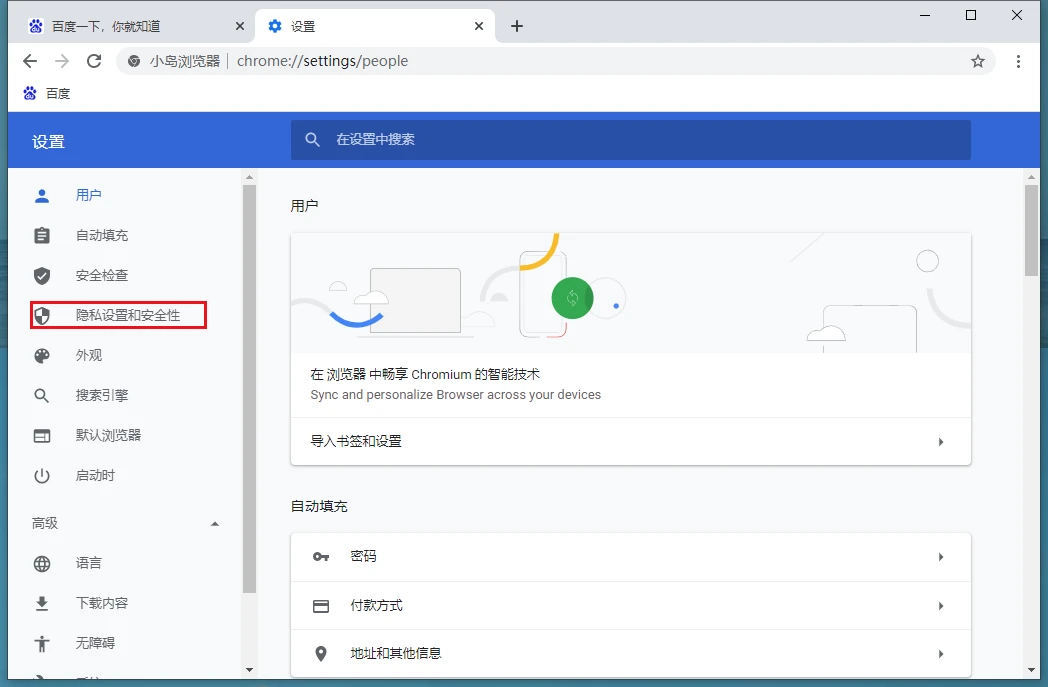The image size is (1048, 687).
Task: Open a new tab with plus button
Action: point(516,26)
